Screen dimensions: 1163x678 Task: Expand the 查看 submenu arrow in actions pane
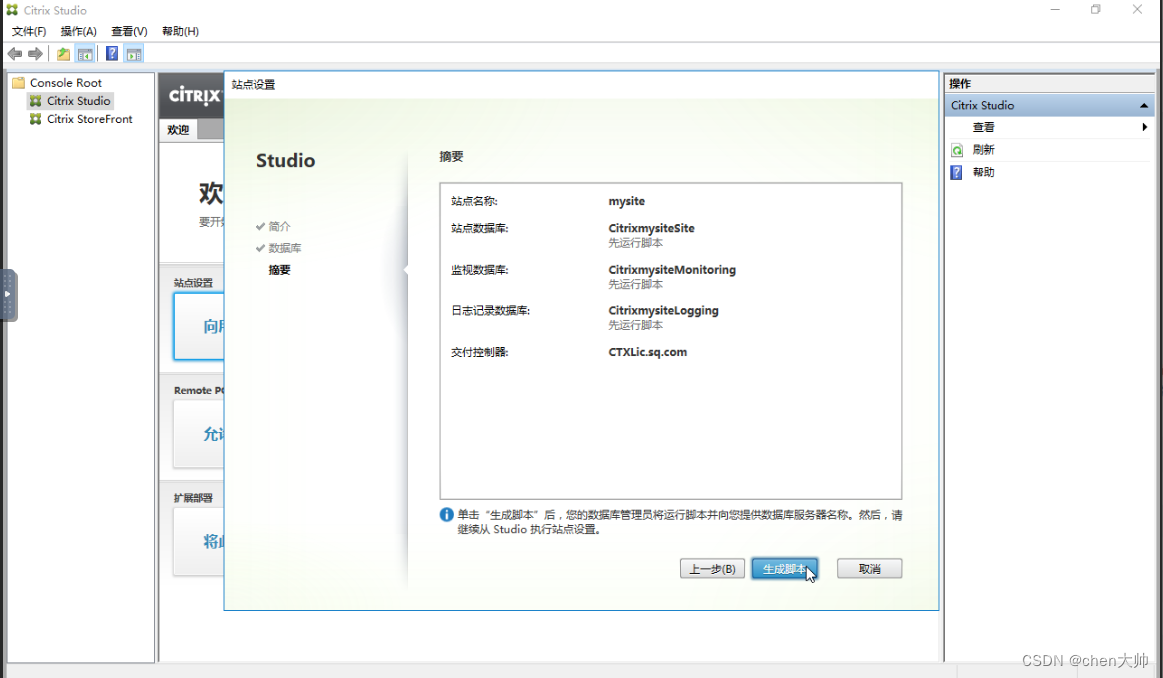tap(1144, 127)
